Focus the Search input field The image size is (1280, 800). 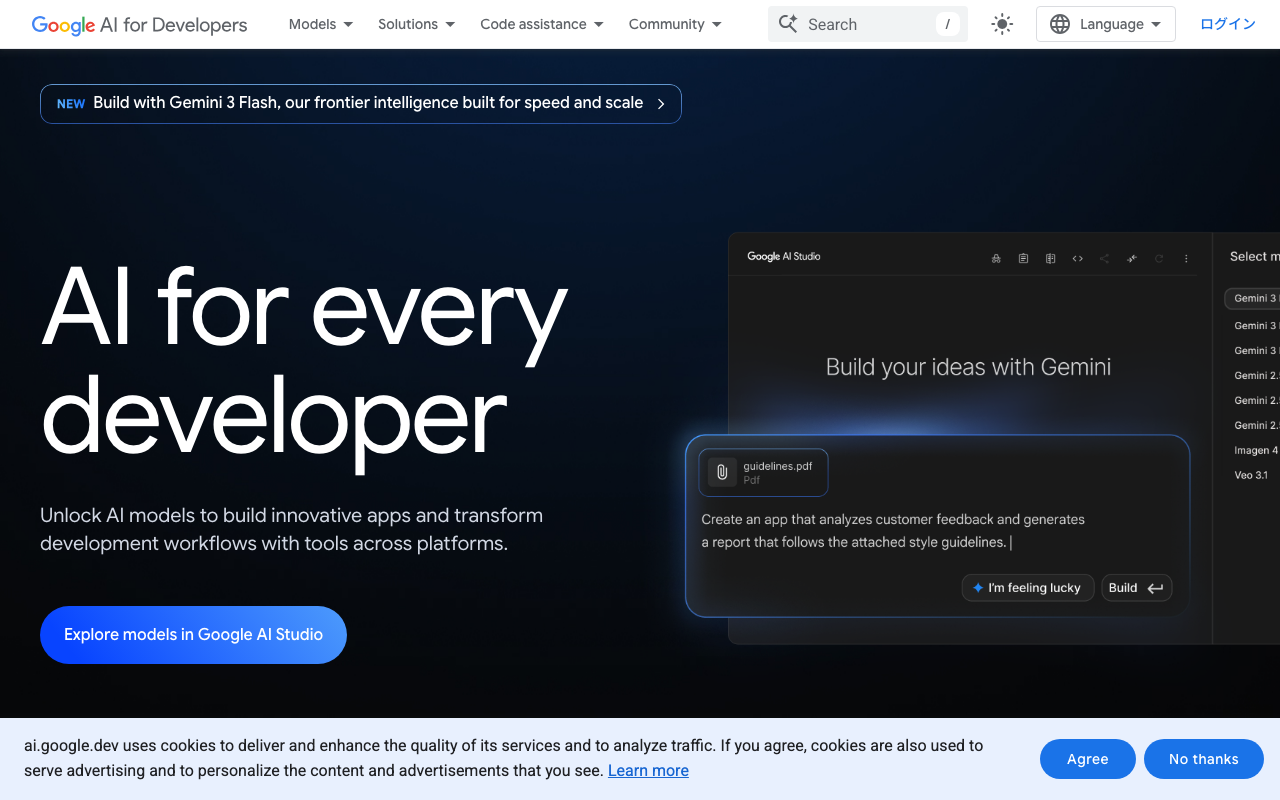(867, 24)
